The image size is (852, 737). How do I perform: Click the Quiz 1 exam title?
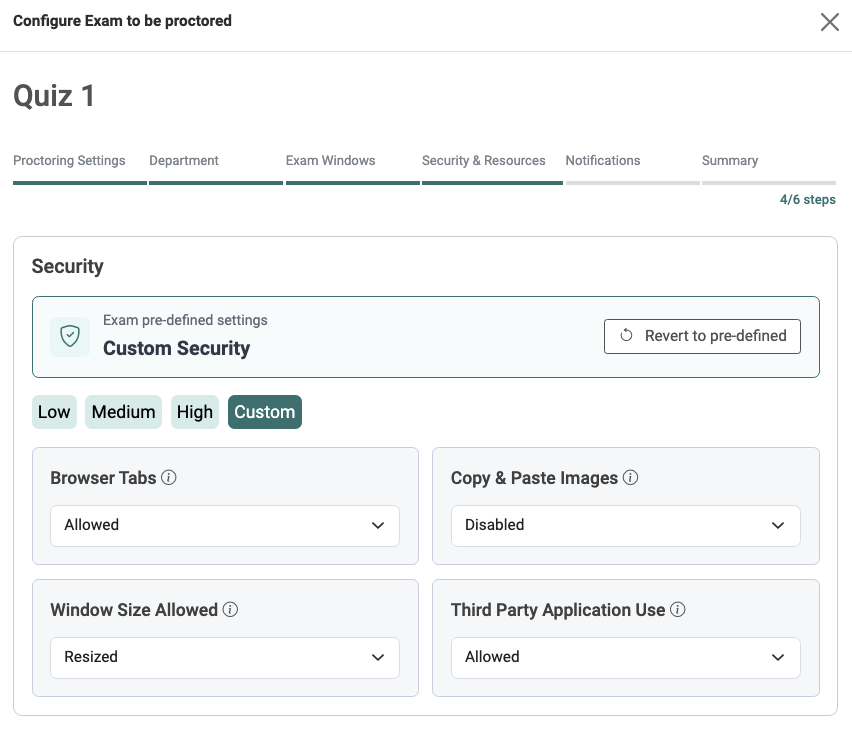coord(54,96)
